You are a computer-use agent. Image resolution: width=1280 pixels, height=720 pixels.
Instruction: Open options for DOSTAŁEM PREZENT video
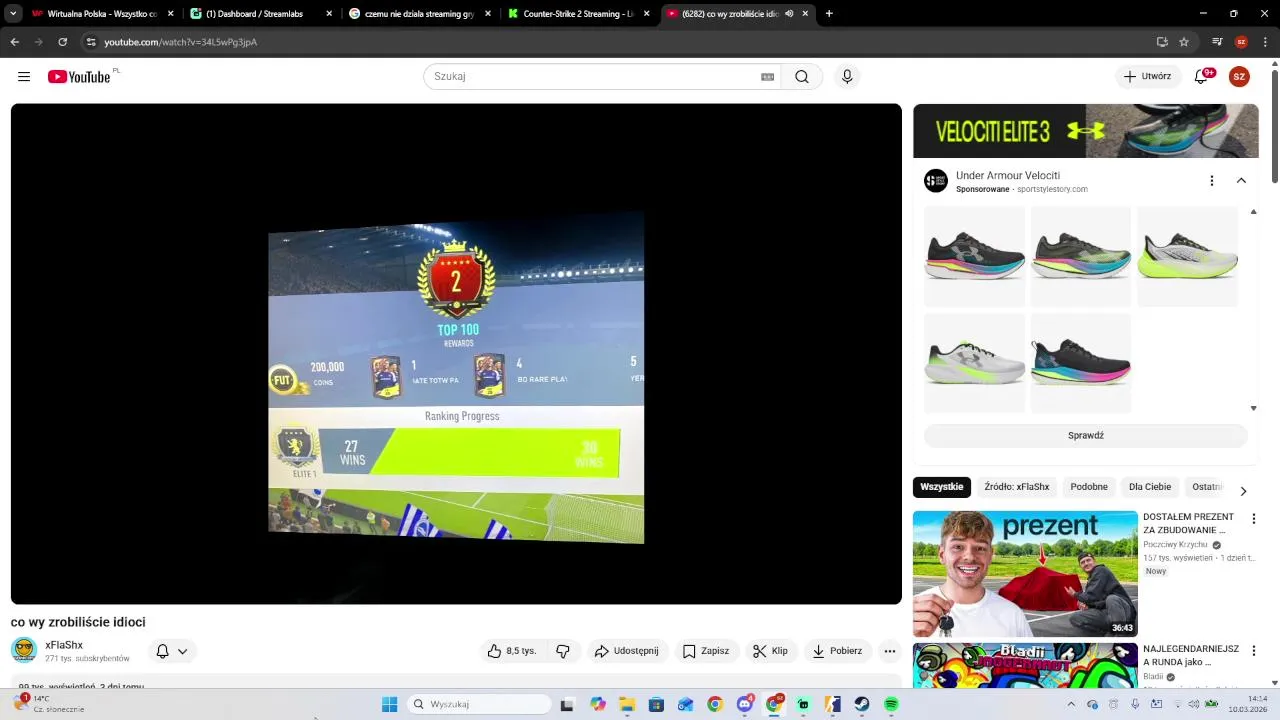1254,519
